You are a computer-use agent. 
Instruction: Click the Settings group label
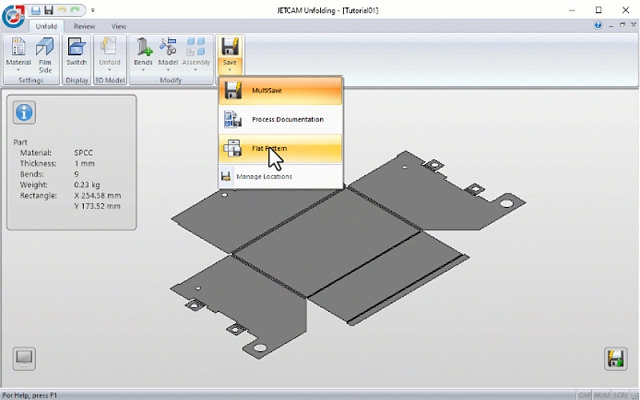[x=31, y=80]
